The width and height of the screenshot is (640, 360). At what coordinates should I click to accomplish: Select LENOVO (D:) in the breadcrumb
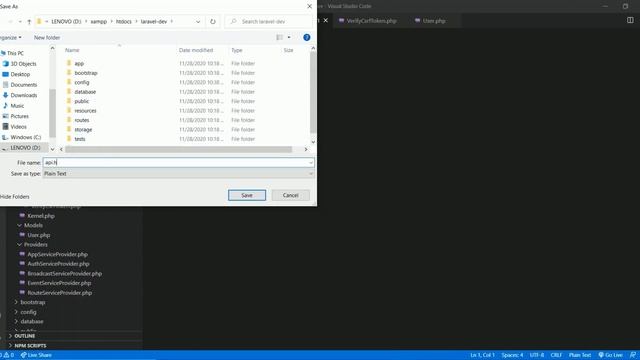[x=66, y=22]
